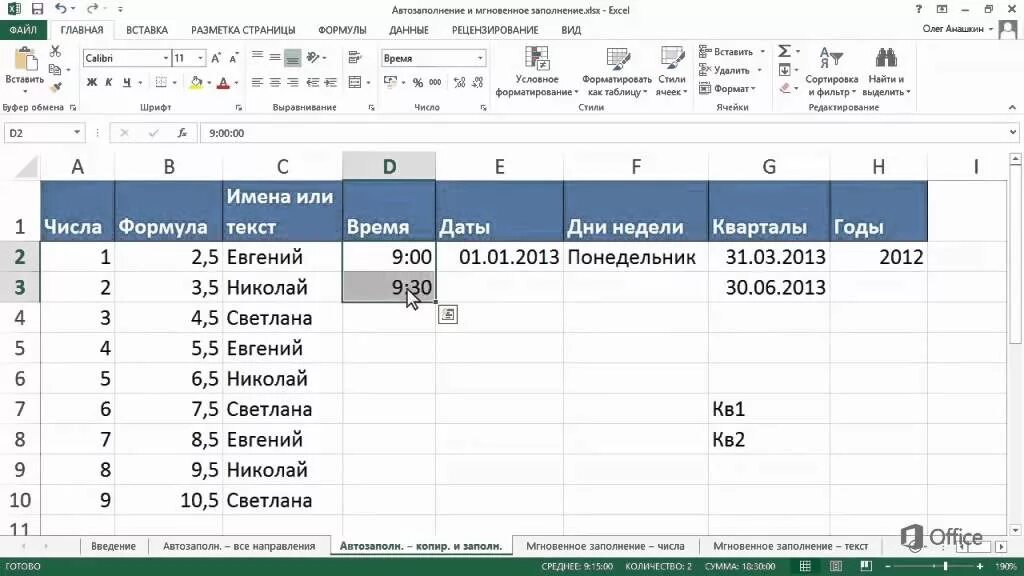Click Вставить cells button

[726, 52]
